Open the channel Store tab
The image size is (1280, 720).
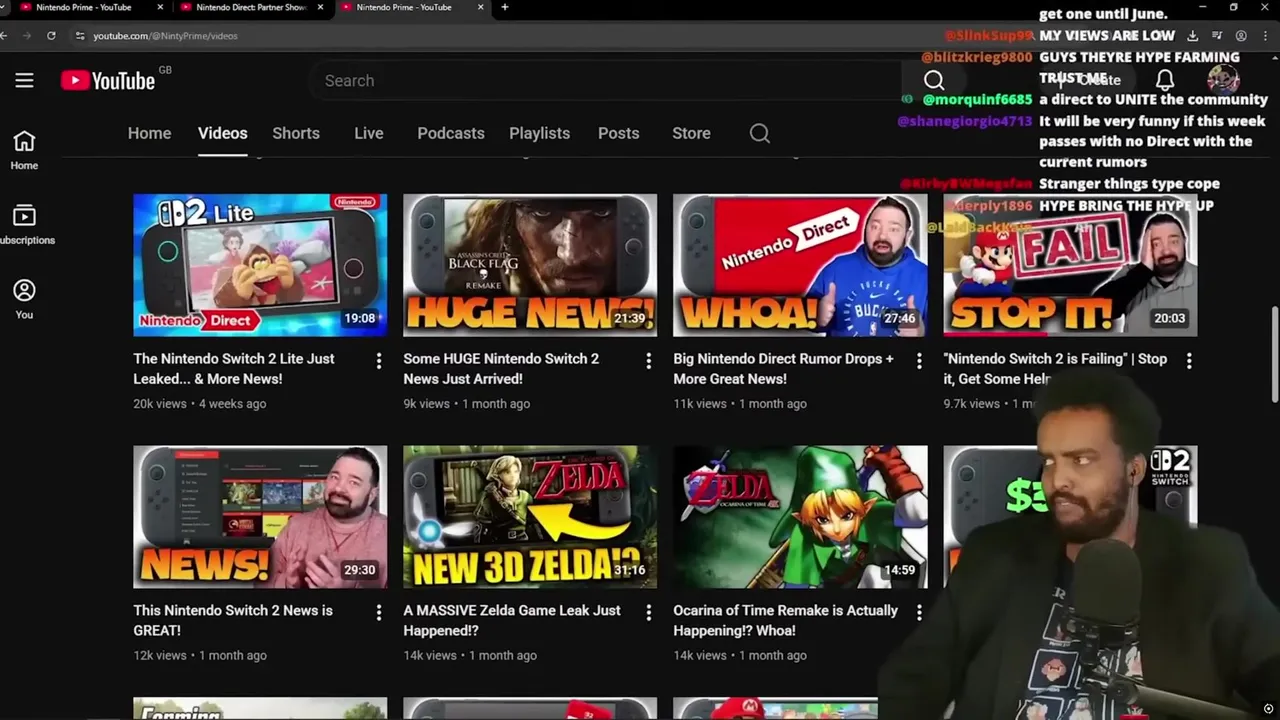pyautogui.click(x=691, y=133)
